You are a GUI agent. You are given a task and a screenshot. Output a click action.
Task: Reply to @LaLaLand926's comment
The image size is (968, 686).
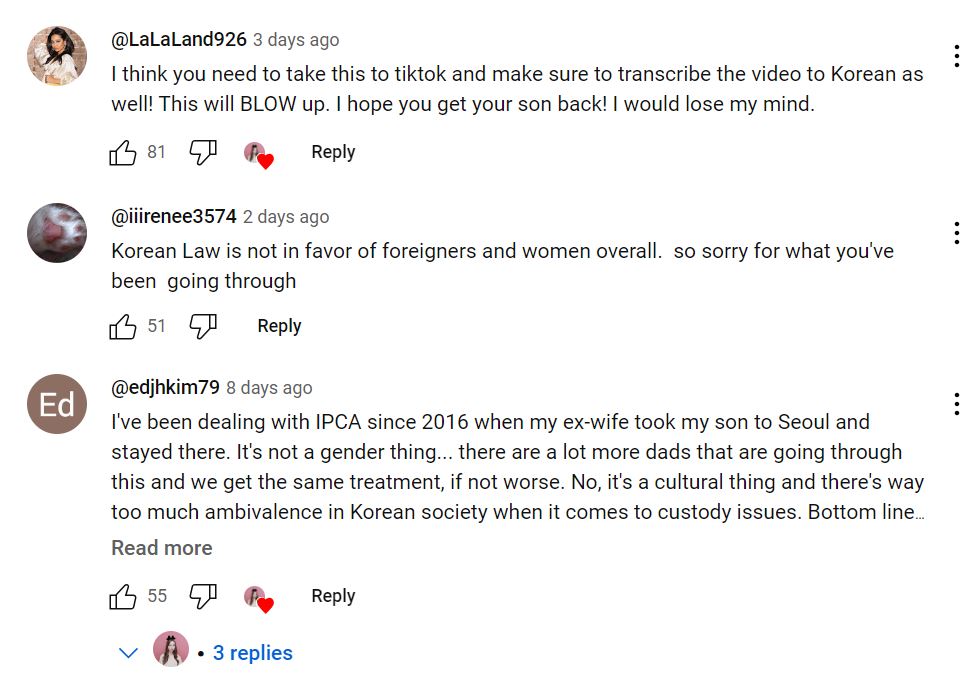(332, 152)
